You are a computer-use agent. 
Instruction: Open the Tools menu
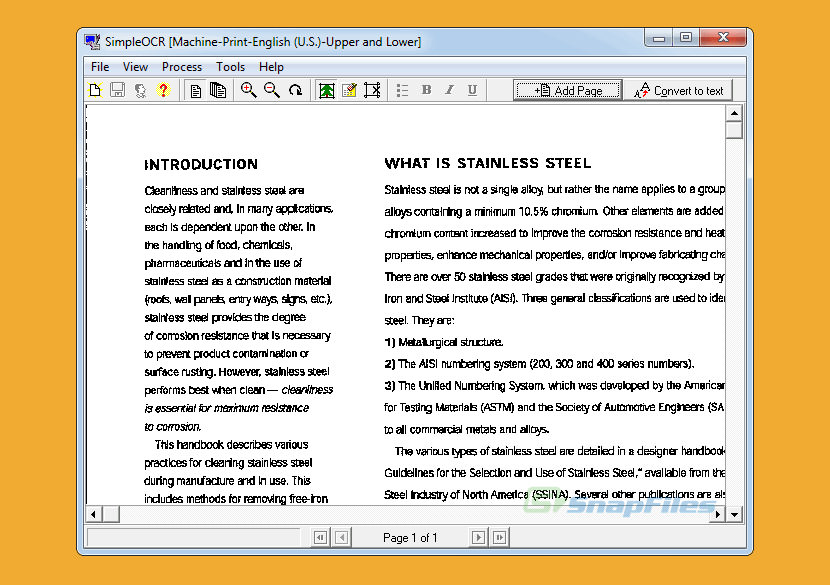pos(230,67)
